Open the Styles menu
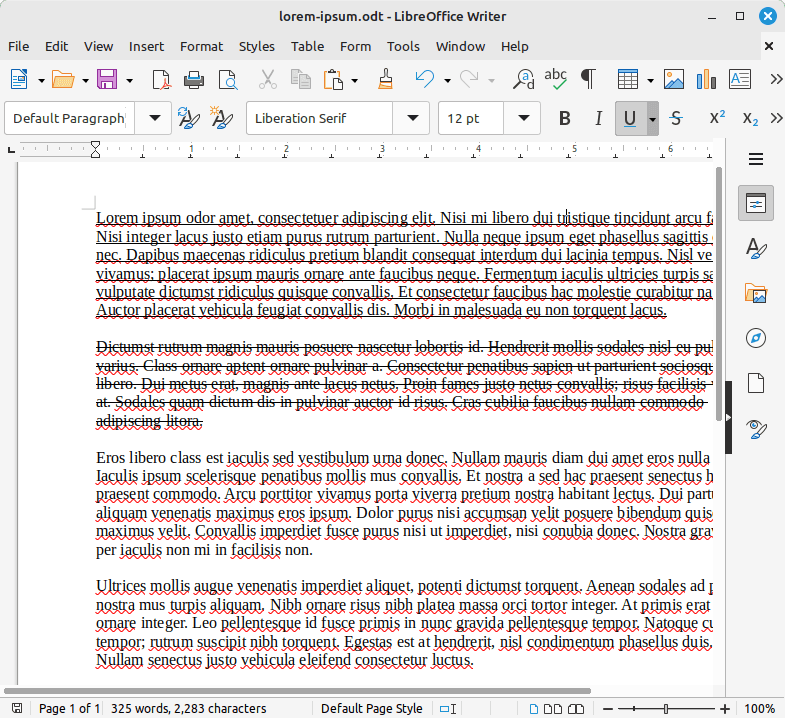Viewport: 785px width, 718px height. point(256,47)
